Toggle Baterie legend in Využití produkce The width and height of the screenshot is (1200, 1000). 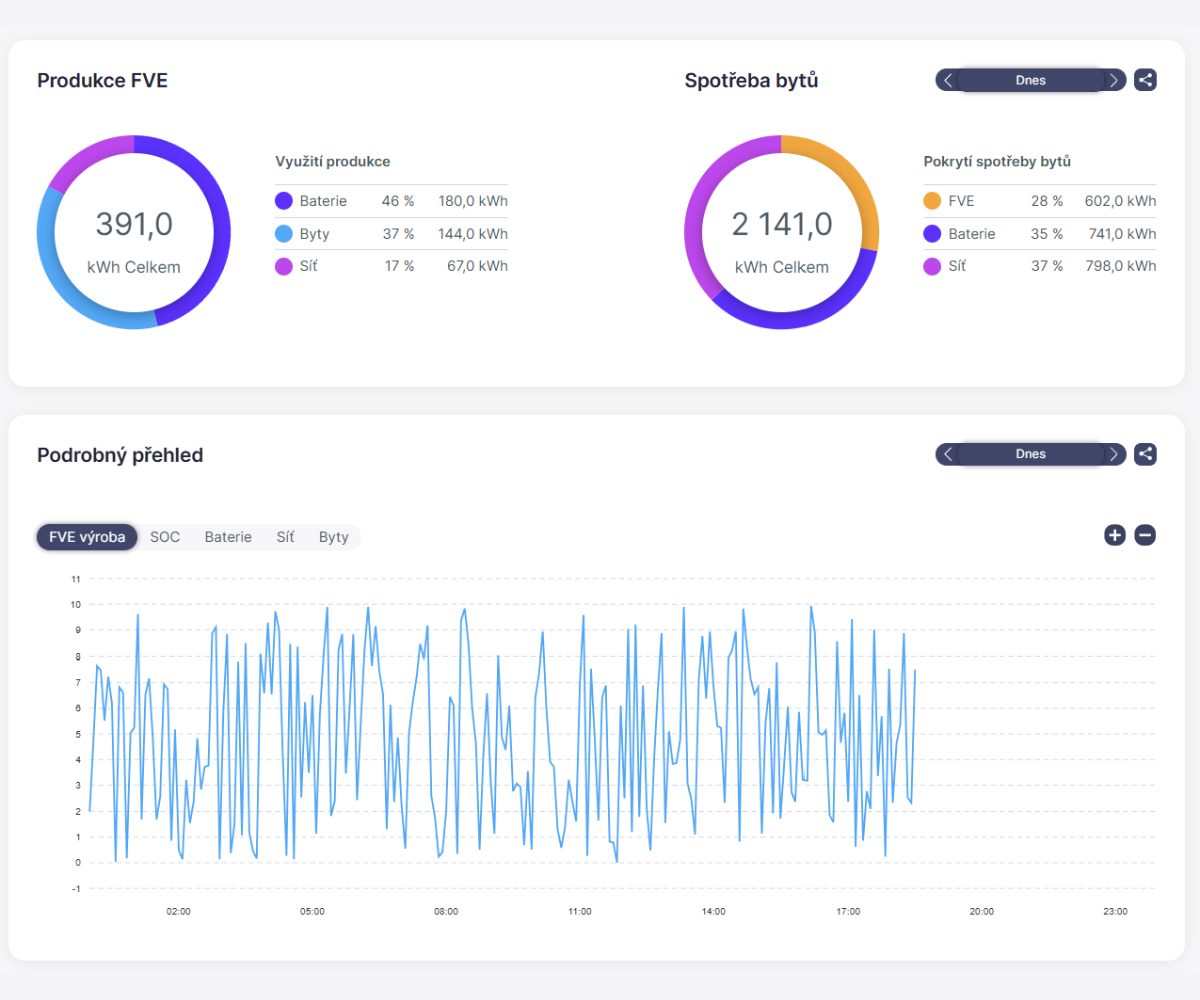pos(323,201)
